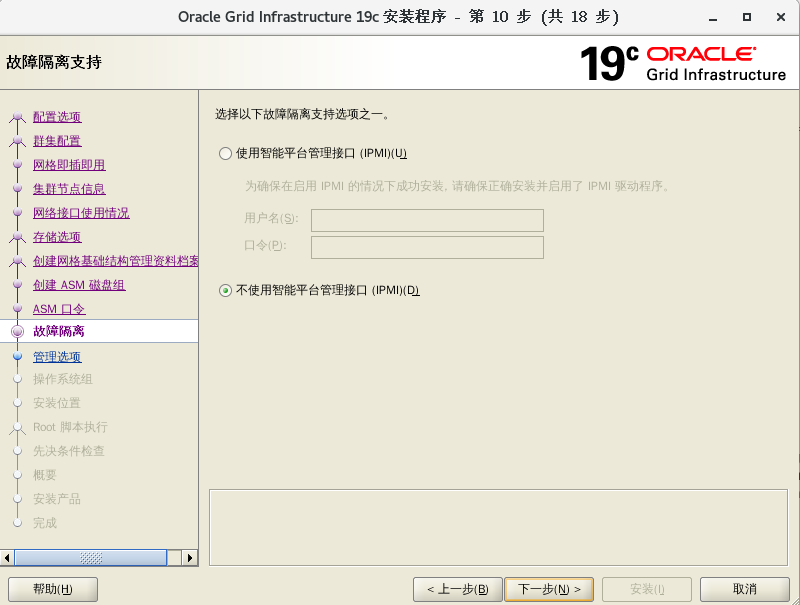Click the step bullet beside 集群节点信息
The height and width of the screenshot is (605, 800).
(x=17, y=188)
